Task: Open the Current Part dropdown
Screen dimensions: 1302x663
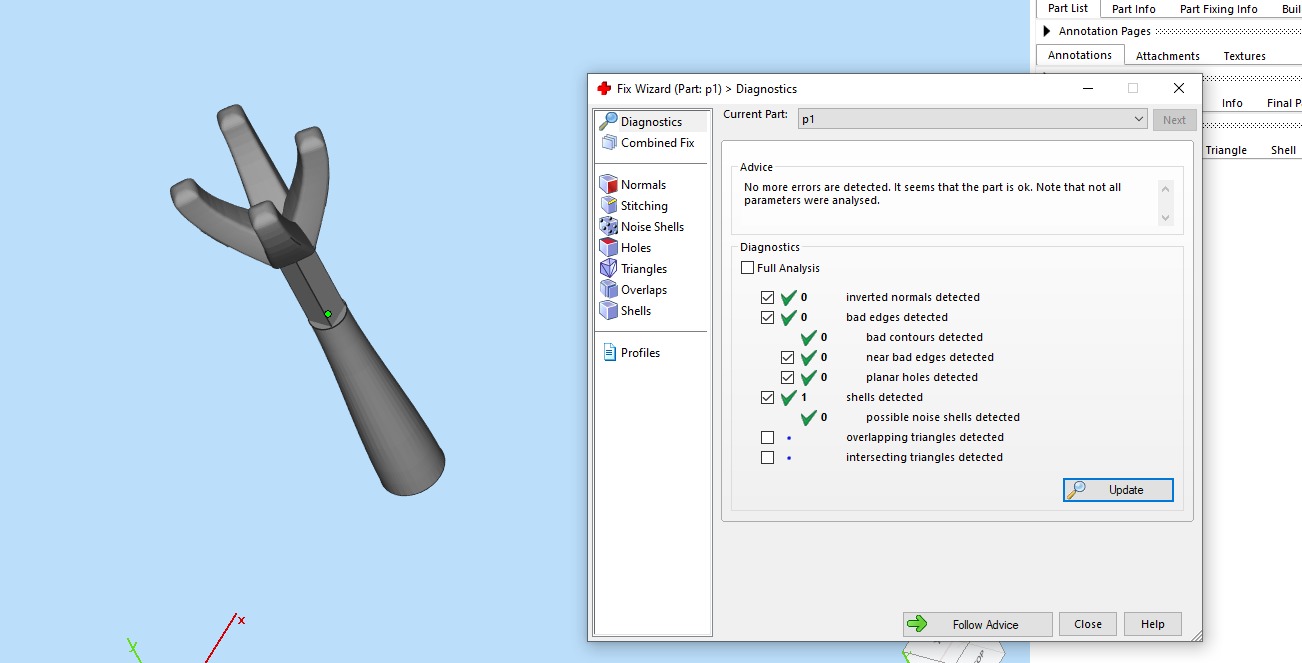Action: tap(972, 119)
